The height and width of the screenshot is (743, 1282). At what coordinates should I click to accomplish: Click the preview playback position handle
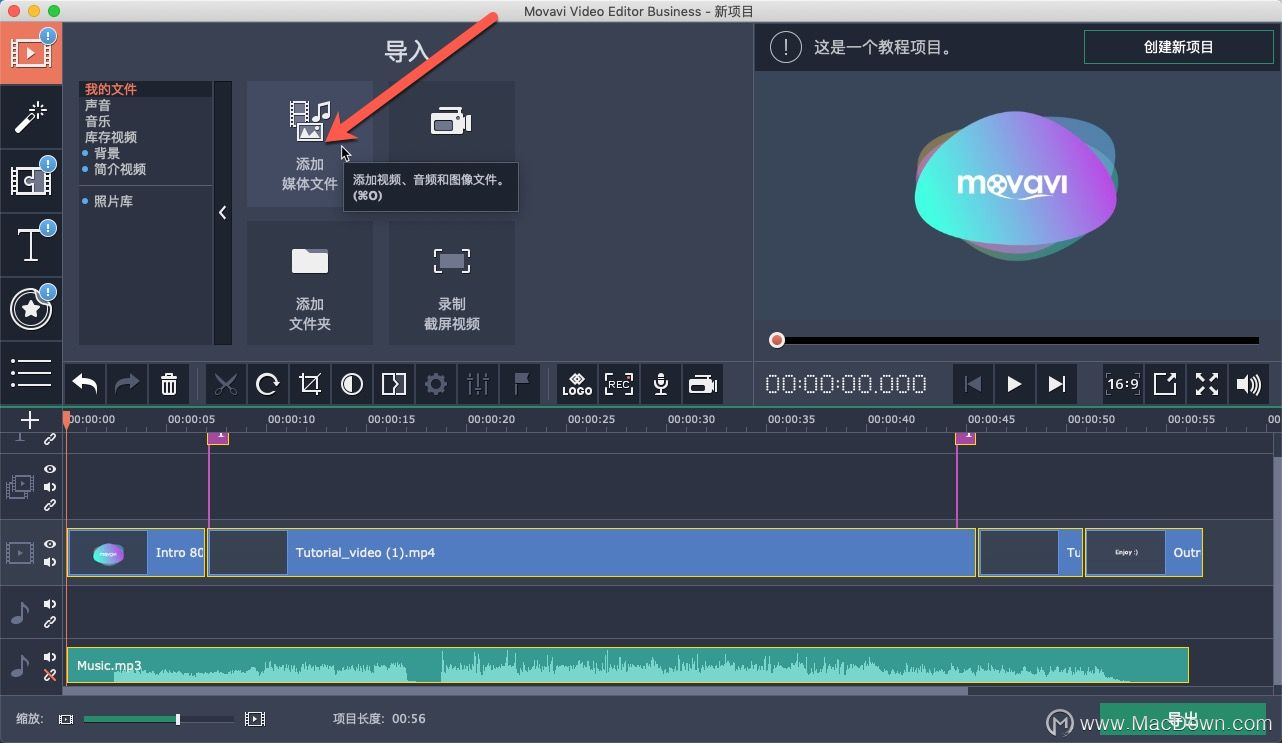point(777,340)
